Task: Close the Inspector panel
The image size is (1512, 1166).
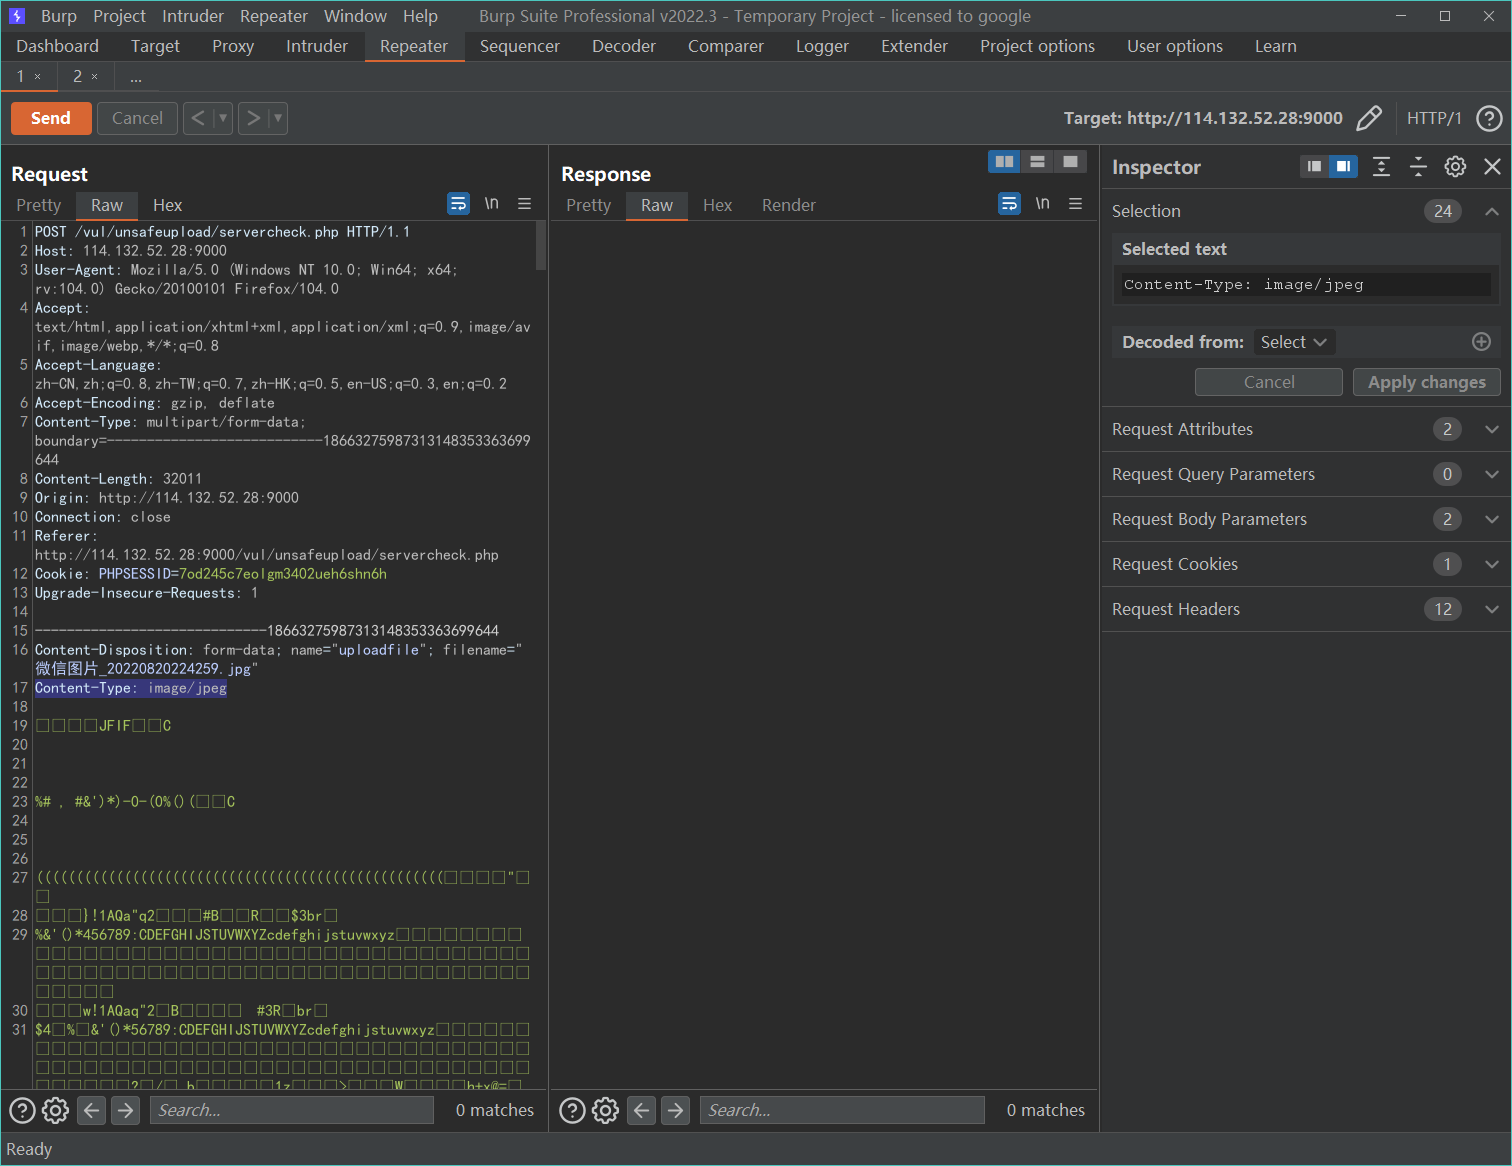Action: coord(1492,167)
